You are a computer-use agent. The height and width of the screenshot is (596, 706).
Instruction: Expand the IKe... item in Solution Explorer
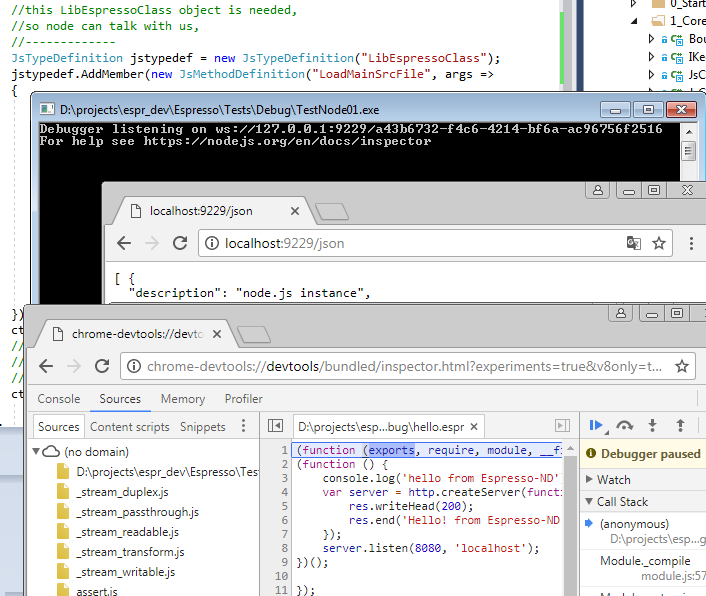[x=651, y=57]
